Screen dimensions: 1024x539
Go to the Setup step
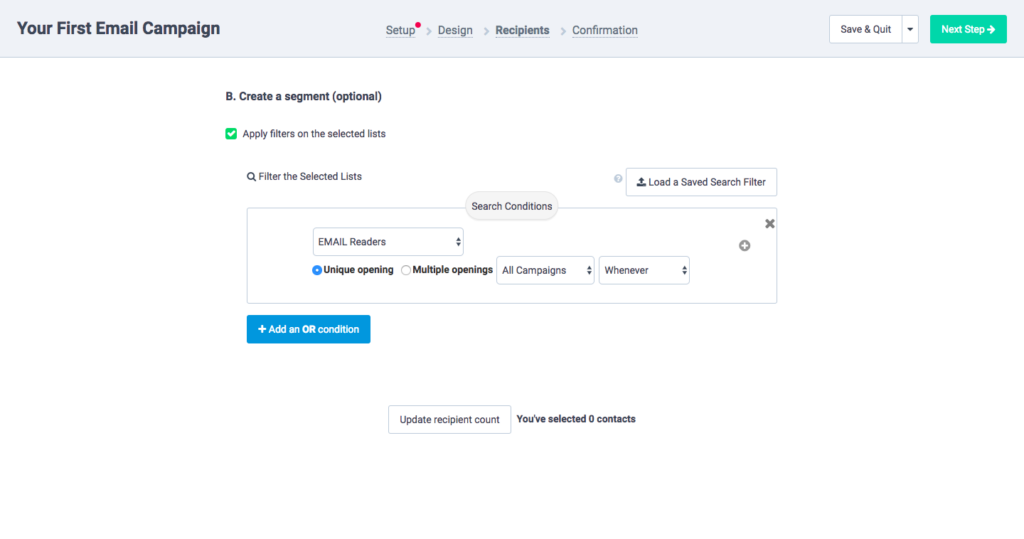tap(400, 31)
